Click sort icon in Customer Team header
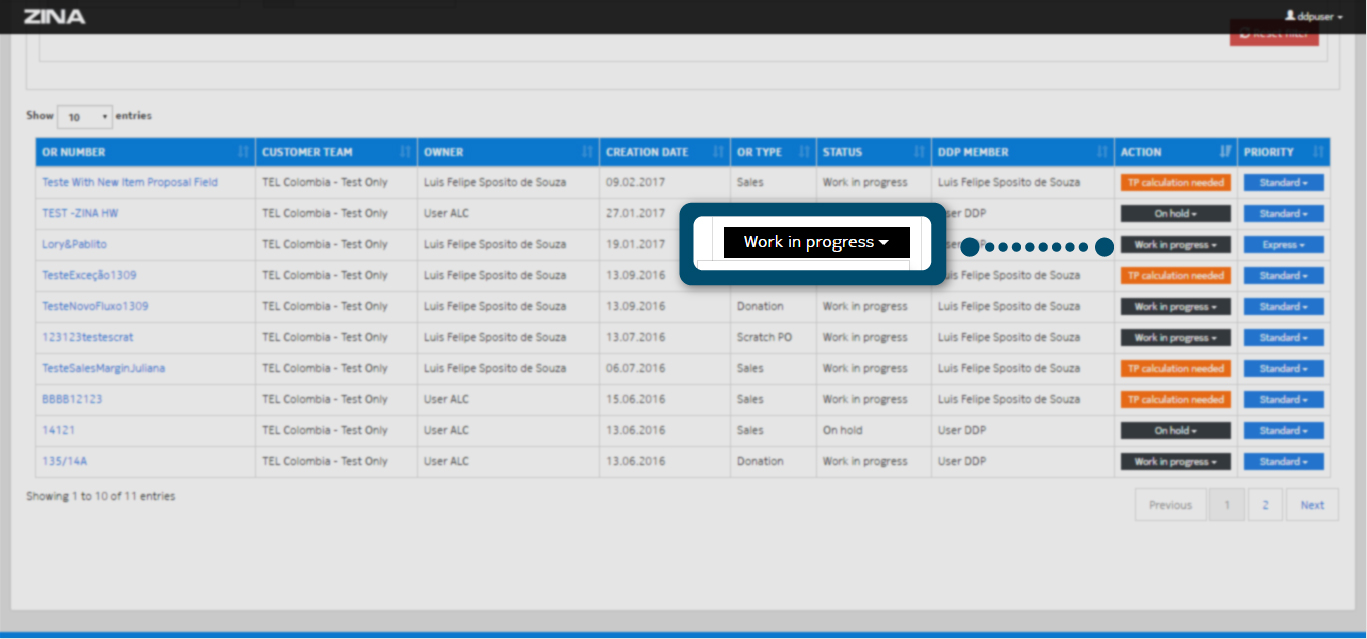The height and width of the screenshot is (639, 1367). click(x=405, y=152)
